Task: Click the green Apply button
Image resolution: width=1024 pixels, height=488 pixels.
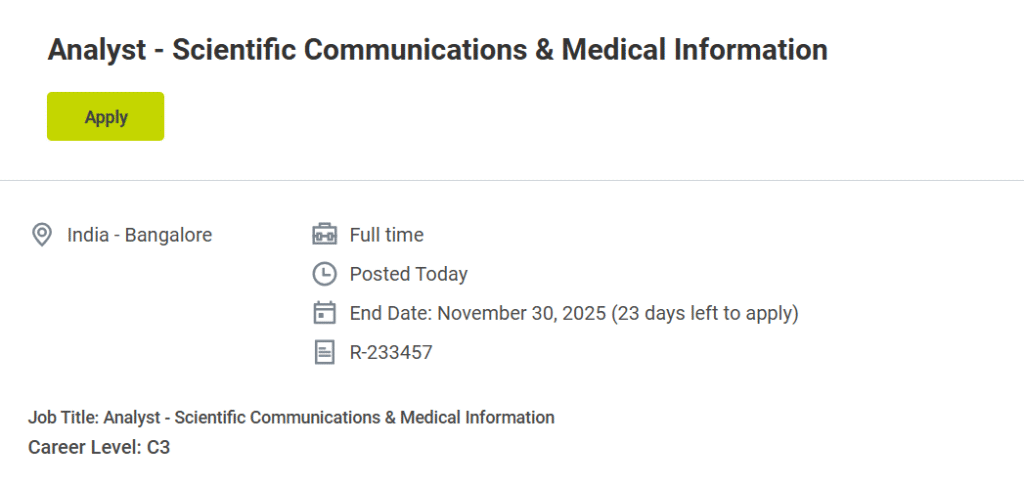Action: click(105, 117)
